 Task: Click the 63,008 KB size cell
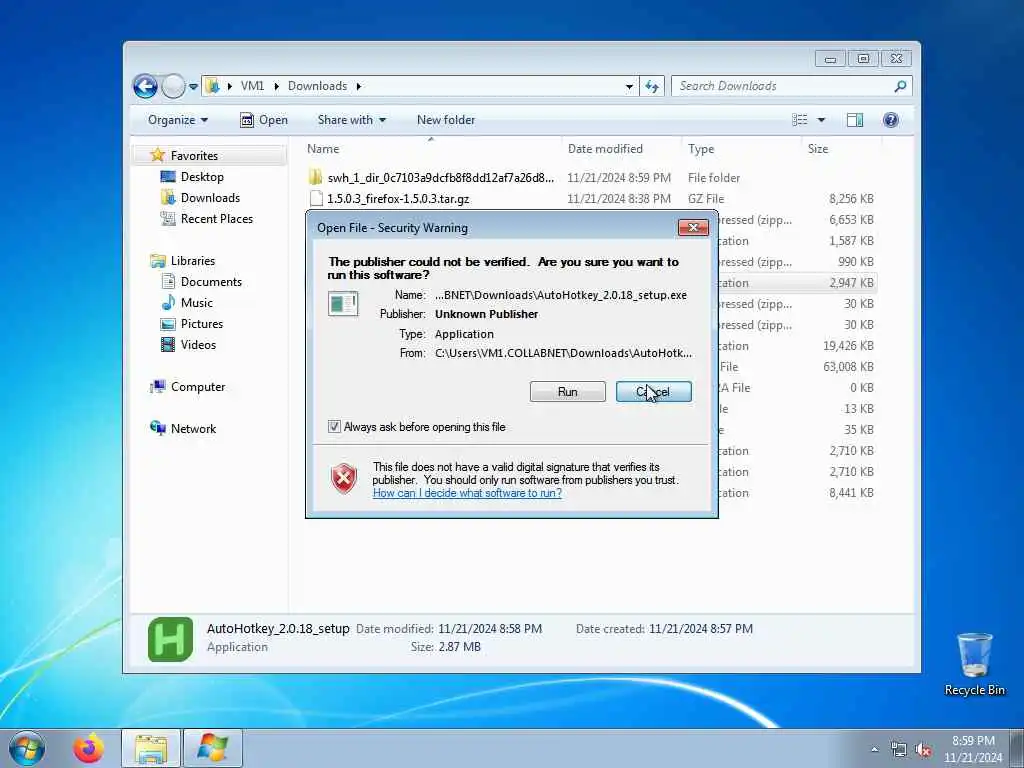coord(848,366)
